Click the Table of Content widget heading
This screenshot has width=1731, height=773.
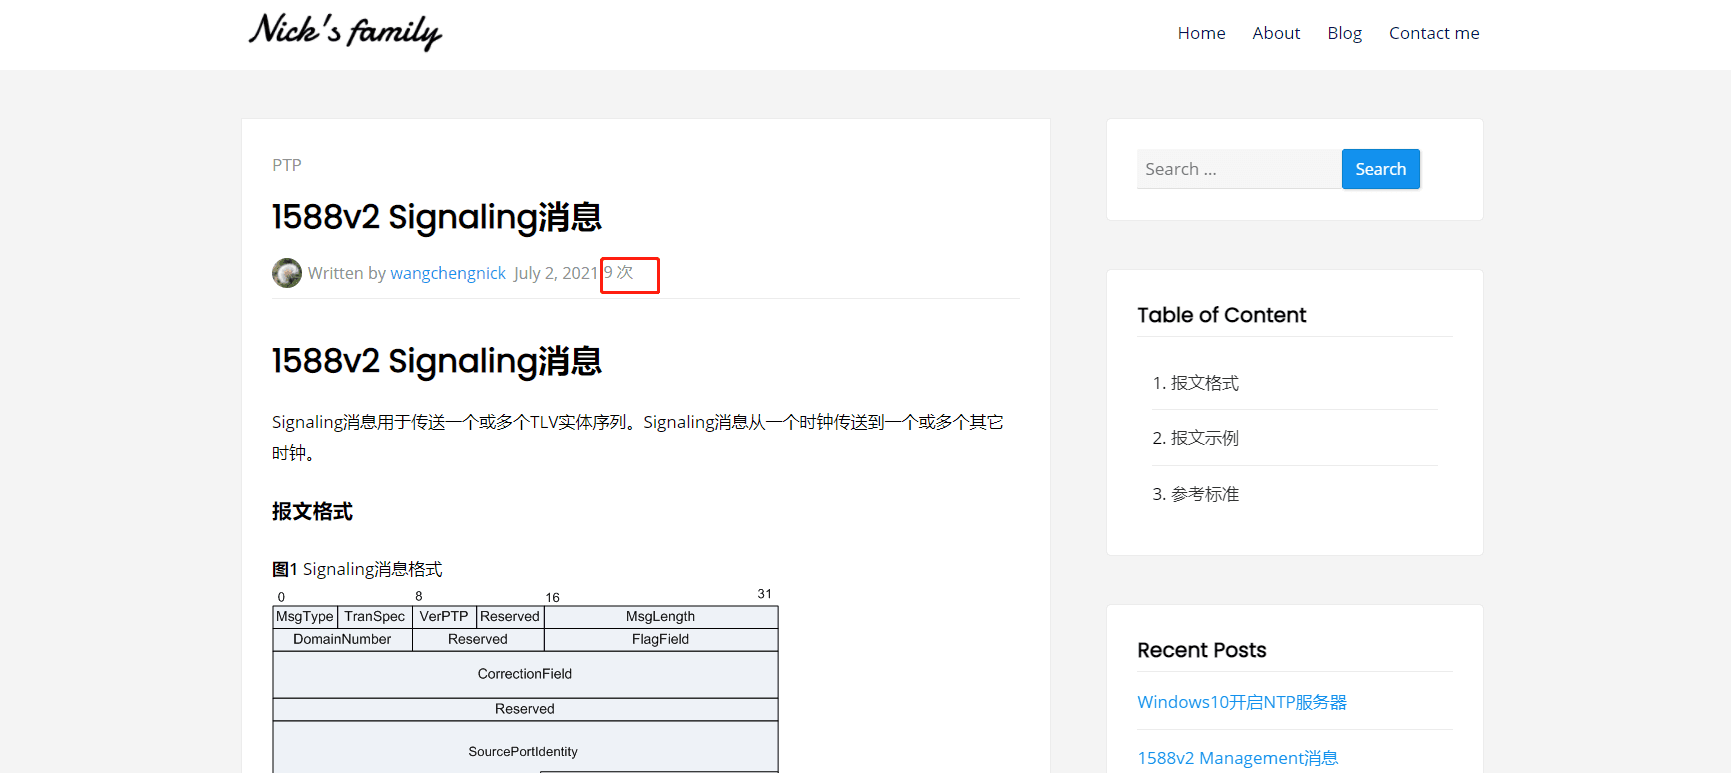(1221, 315)
